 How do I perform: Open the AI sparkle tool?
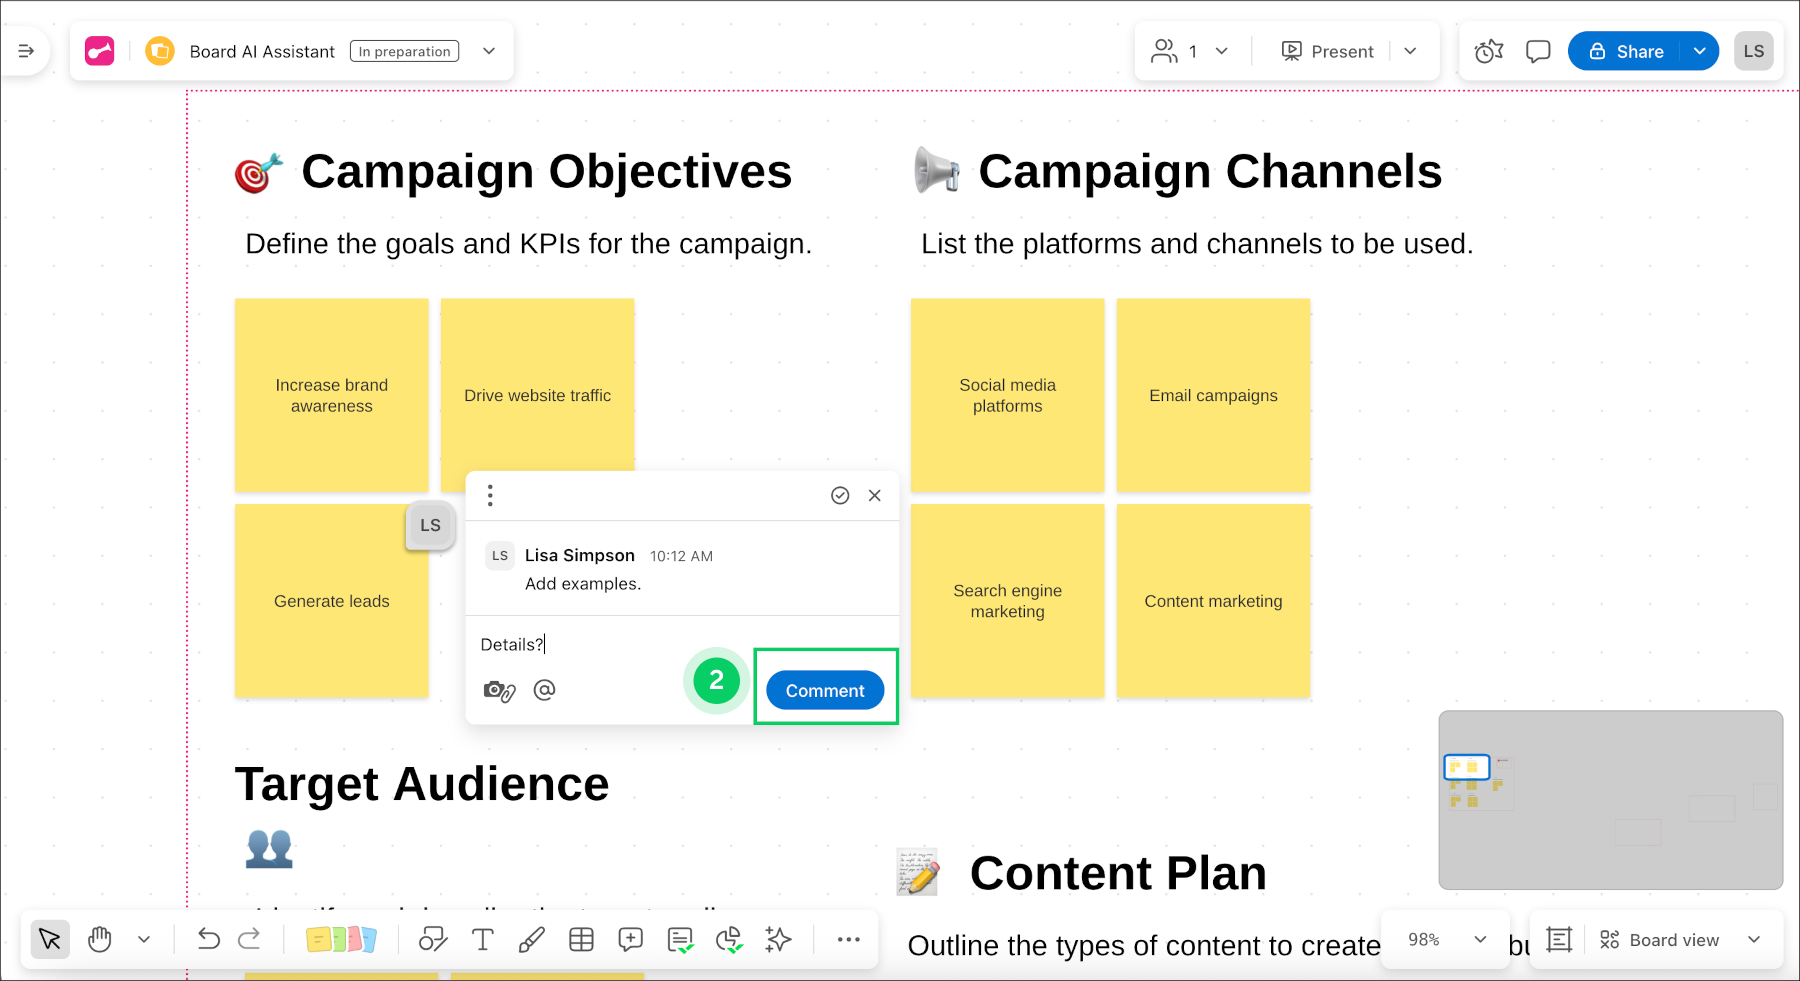click(778, 940)
